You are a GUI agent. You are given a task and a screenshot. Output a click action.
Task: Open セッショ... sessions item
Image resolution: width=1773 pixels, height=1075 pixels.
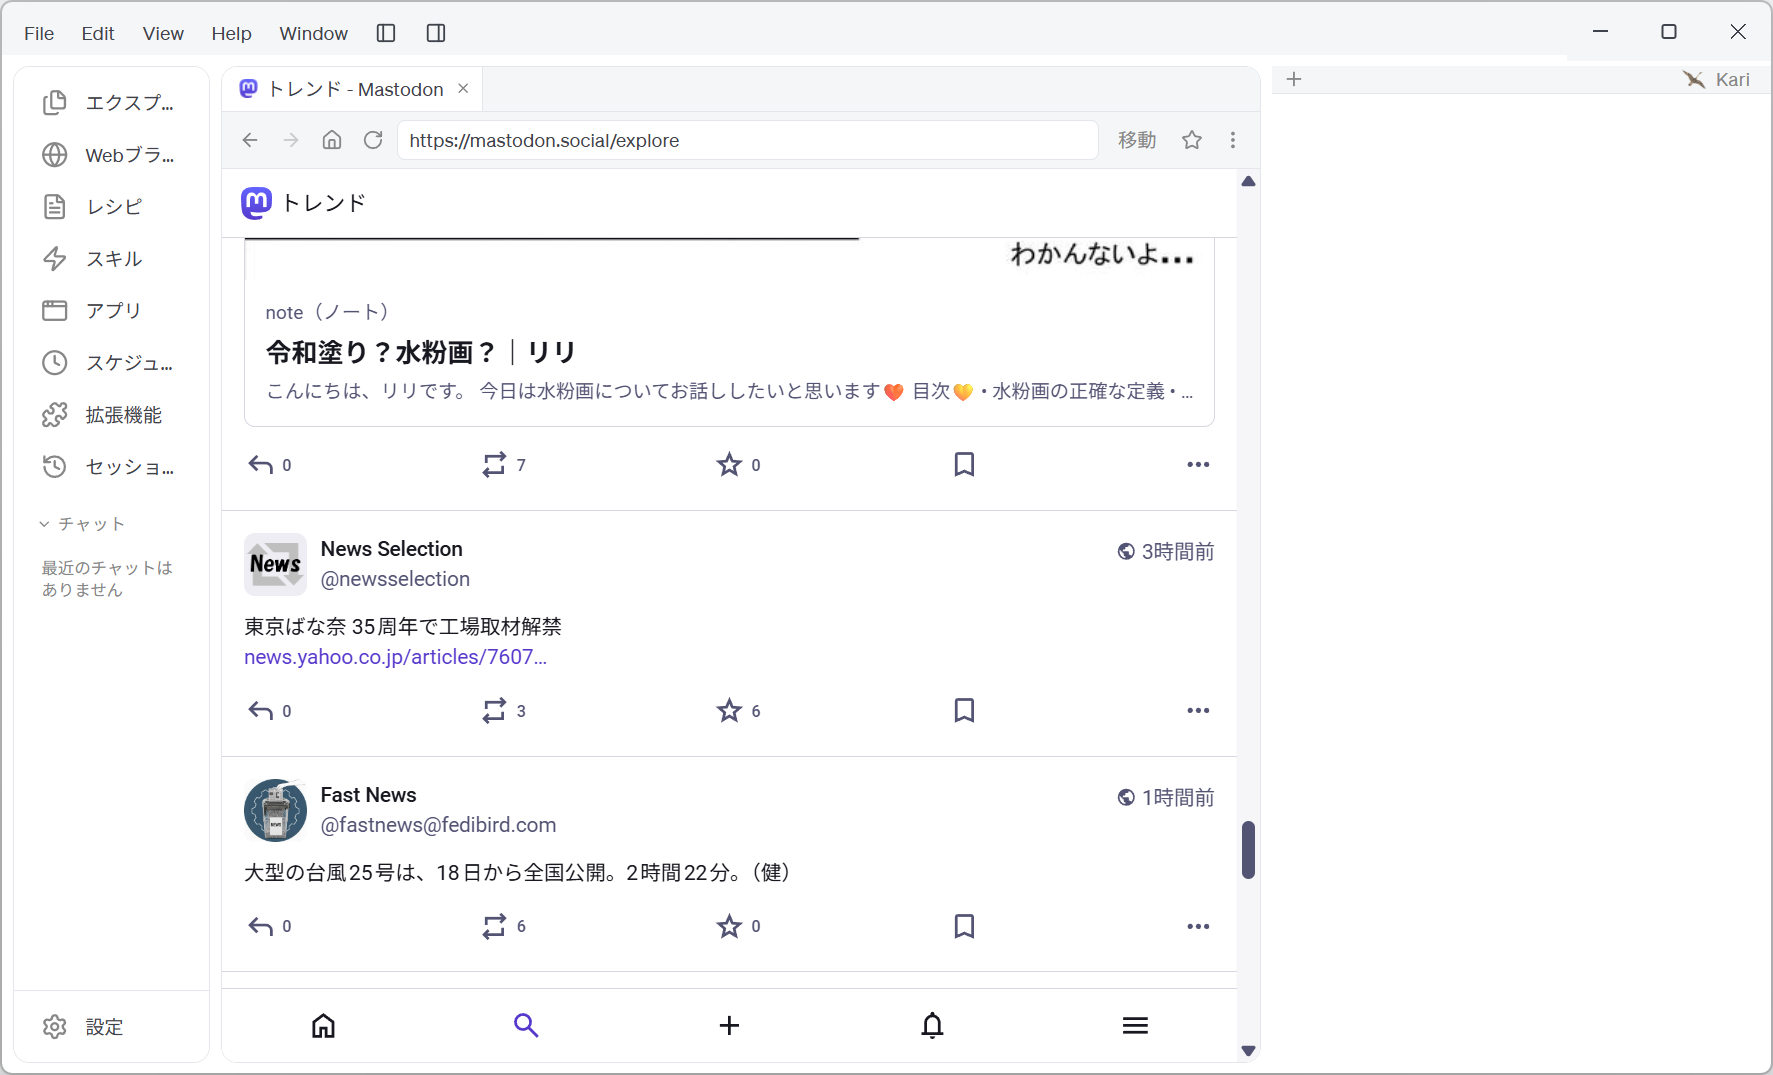(x=110, y=467)
